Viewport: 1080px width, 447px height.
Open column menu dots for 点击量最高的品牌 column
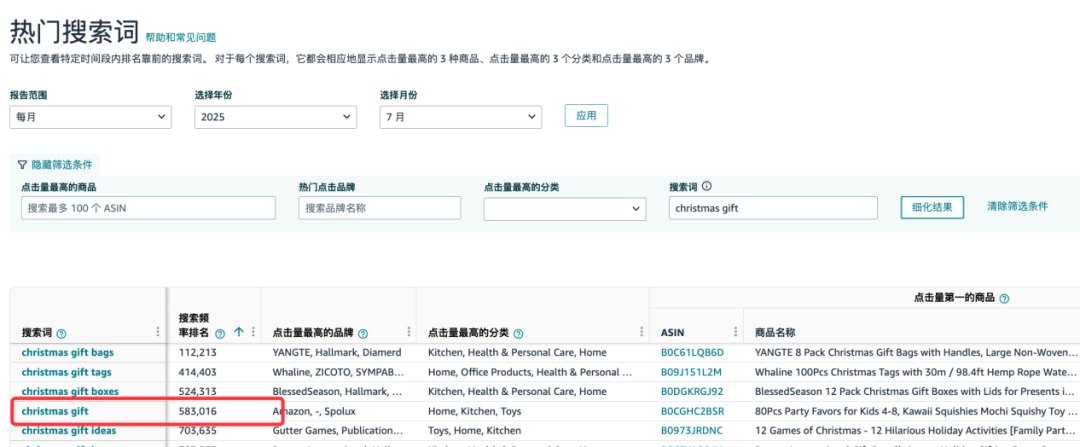click(x=409, y=333)
